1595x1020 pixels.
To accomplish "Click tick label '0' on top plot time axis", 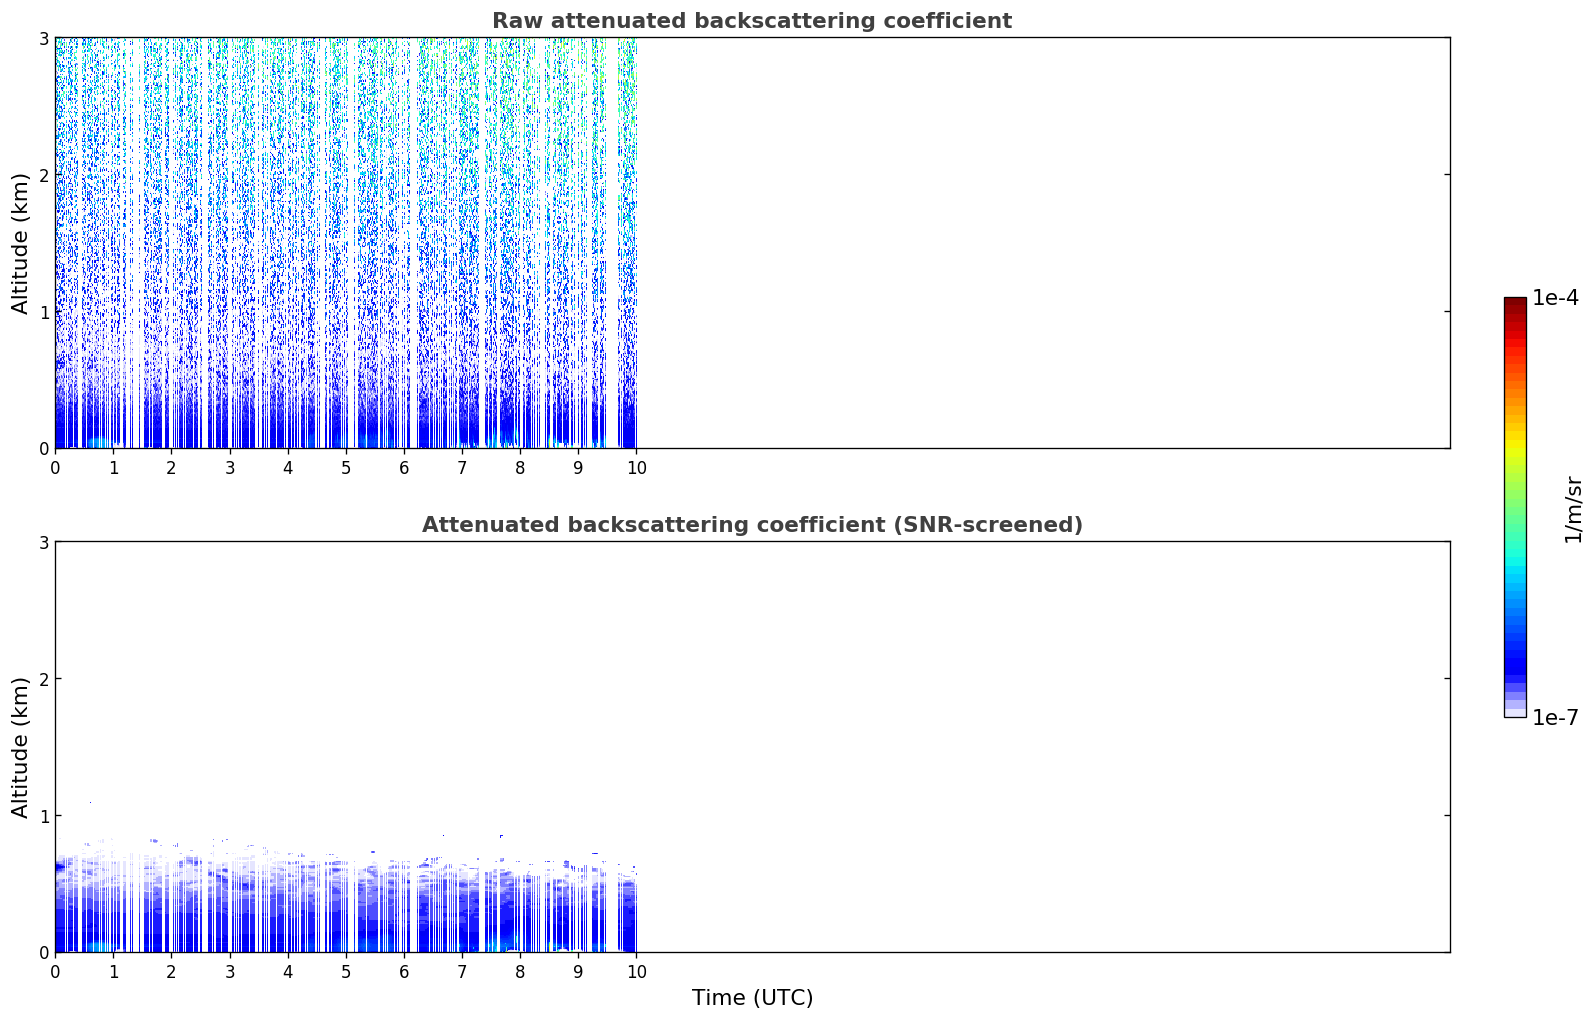I will 55,468.
